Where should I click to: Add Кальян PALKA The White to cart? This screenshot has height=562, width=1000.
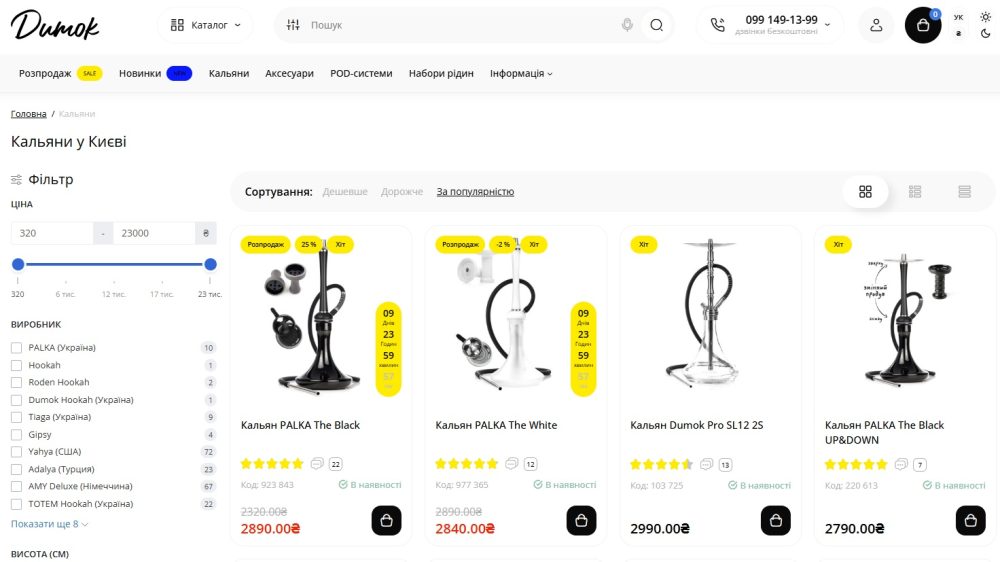tap(581, 521)
